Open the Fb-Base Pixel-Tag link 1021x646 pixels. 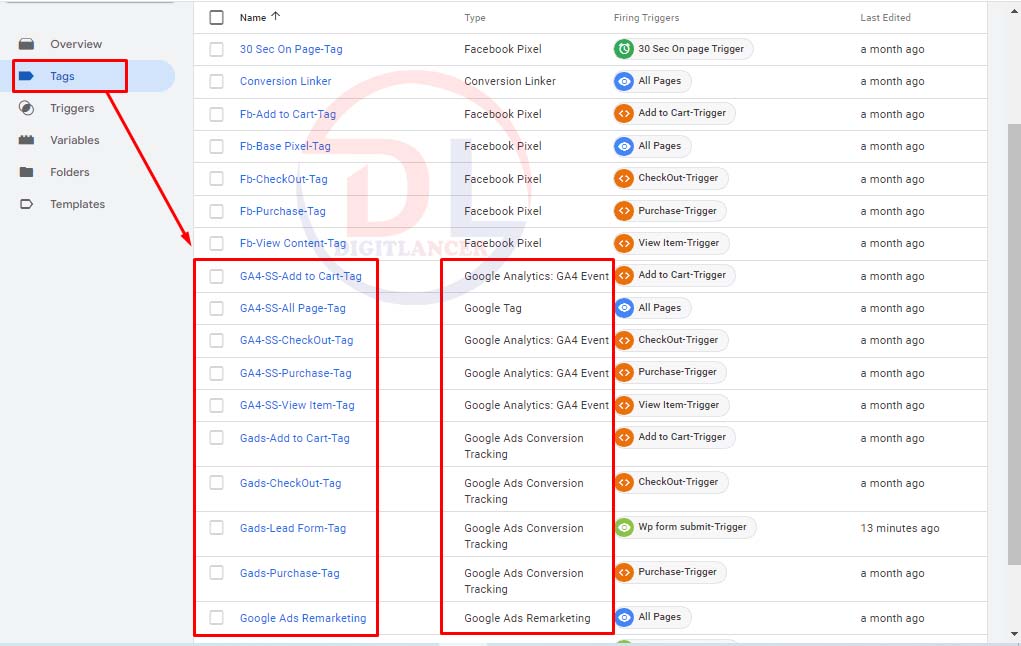point(285,147)
